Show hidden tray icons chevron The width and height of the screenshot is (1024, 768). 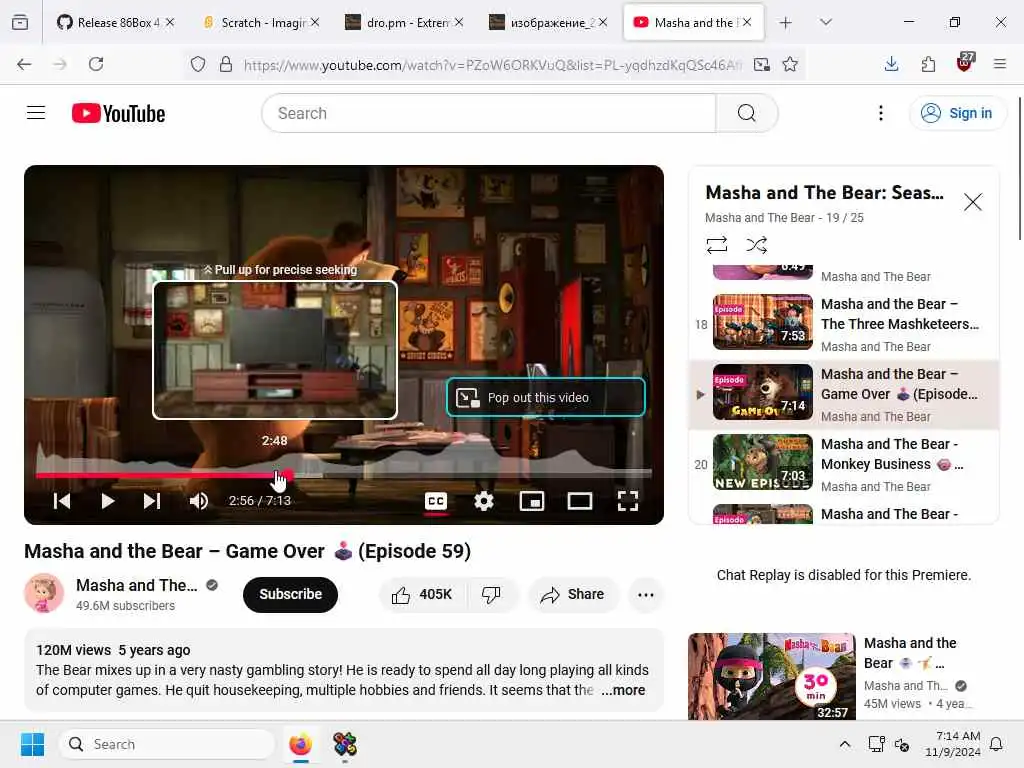click(844, 744)
